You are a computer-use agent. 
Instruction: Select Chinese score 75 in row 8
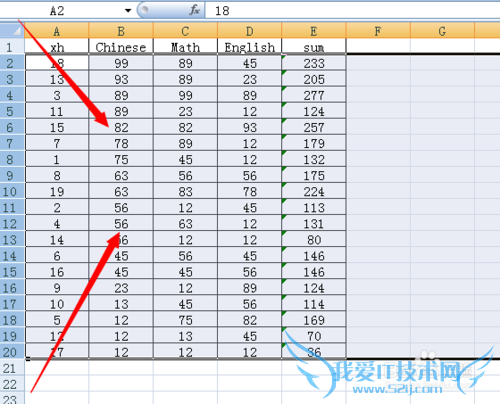point(121,159)
